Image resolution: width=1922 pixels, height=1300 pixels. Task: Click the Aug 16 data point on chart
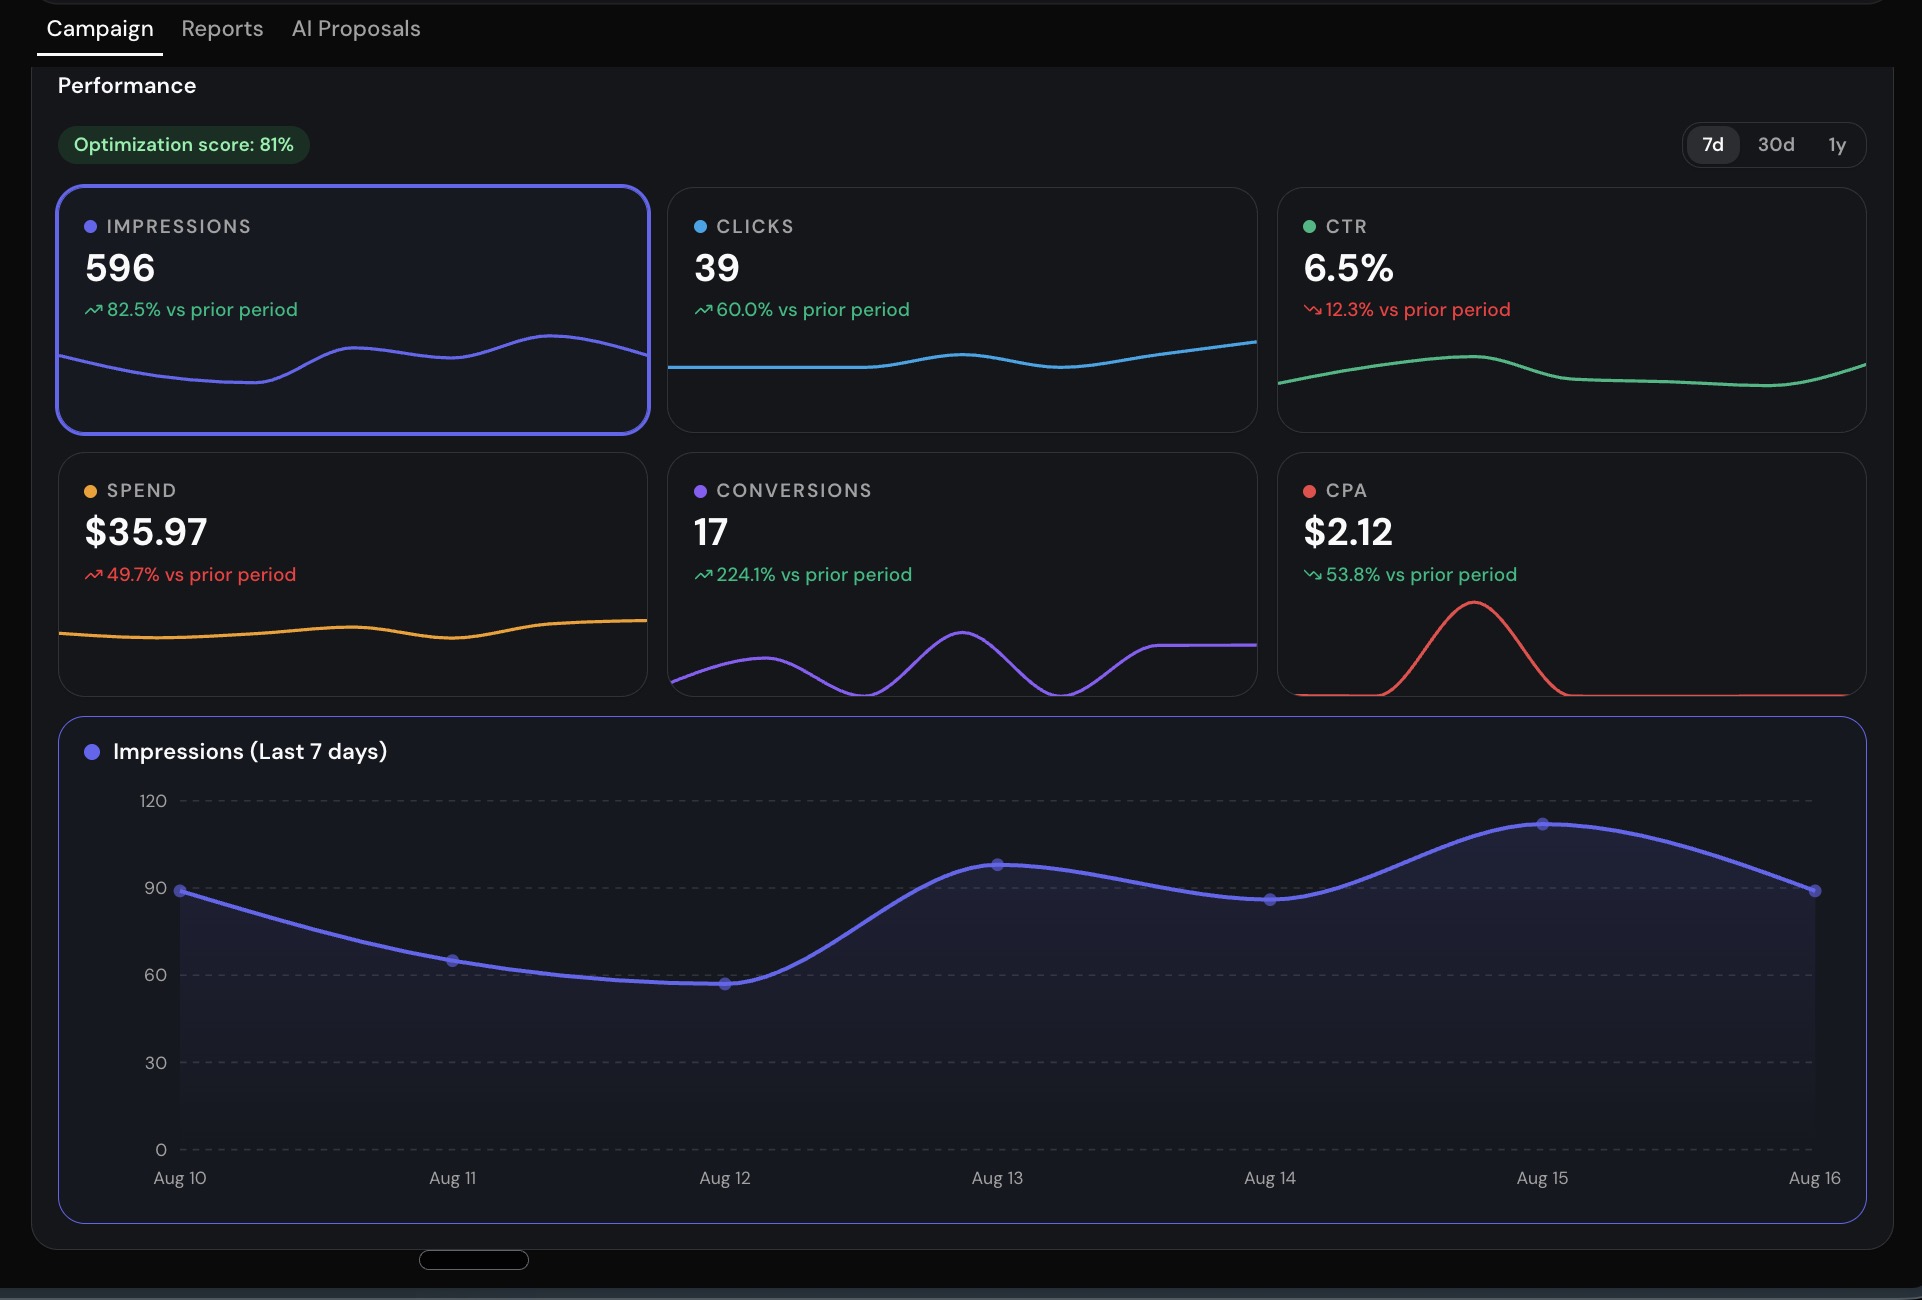[x=1815, y=890]
